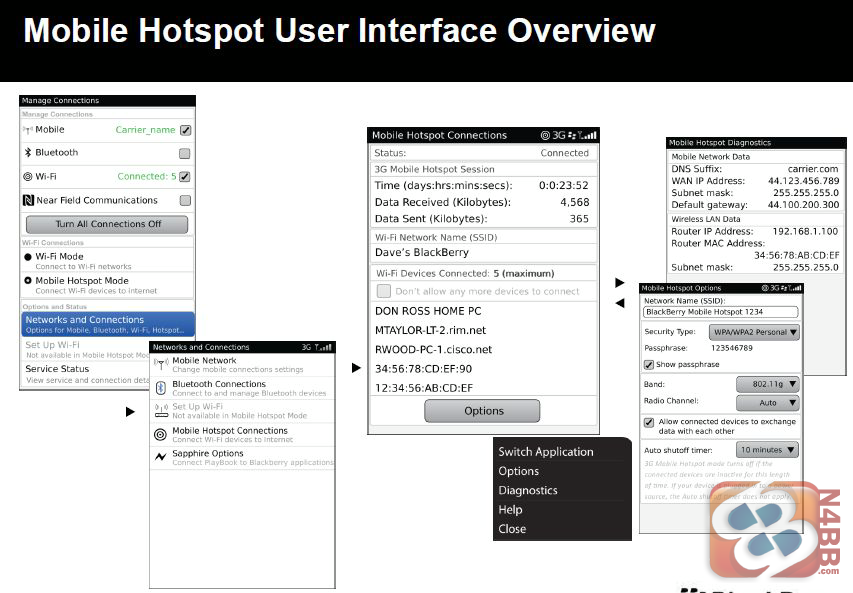Click the Sapphire Options icon
Image resolution: width=853 pixels, height=593 pixels.
click(x=160, y=457)
